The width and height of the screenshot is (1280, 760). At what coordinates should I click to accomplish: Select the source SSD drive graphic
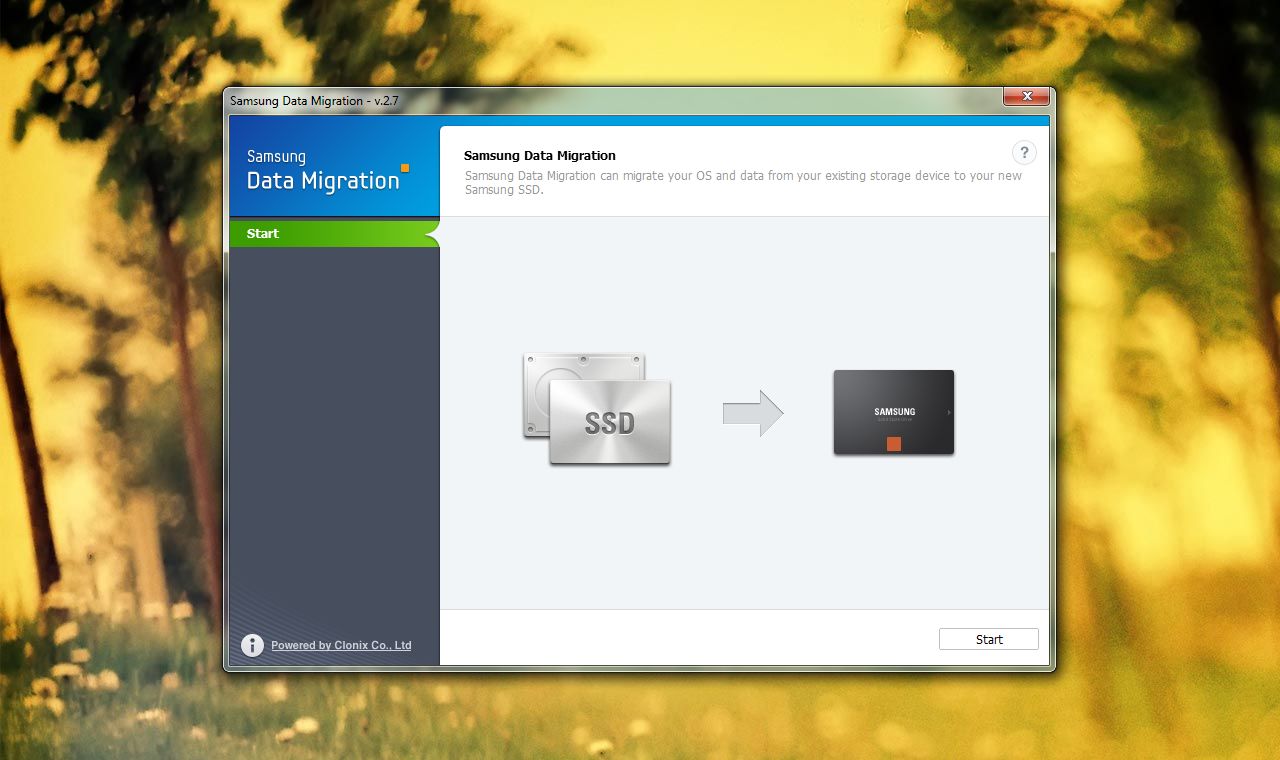(x=595, y=410)
